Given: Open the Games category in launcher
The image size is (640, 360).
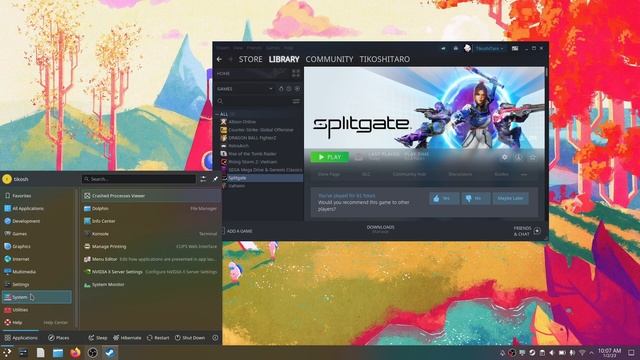Looking at the screenshot, I should point(37,234).
